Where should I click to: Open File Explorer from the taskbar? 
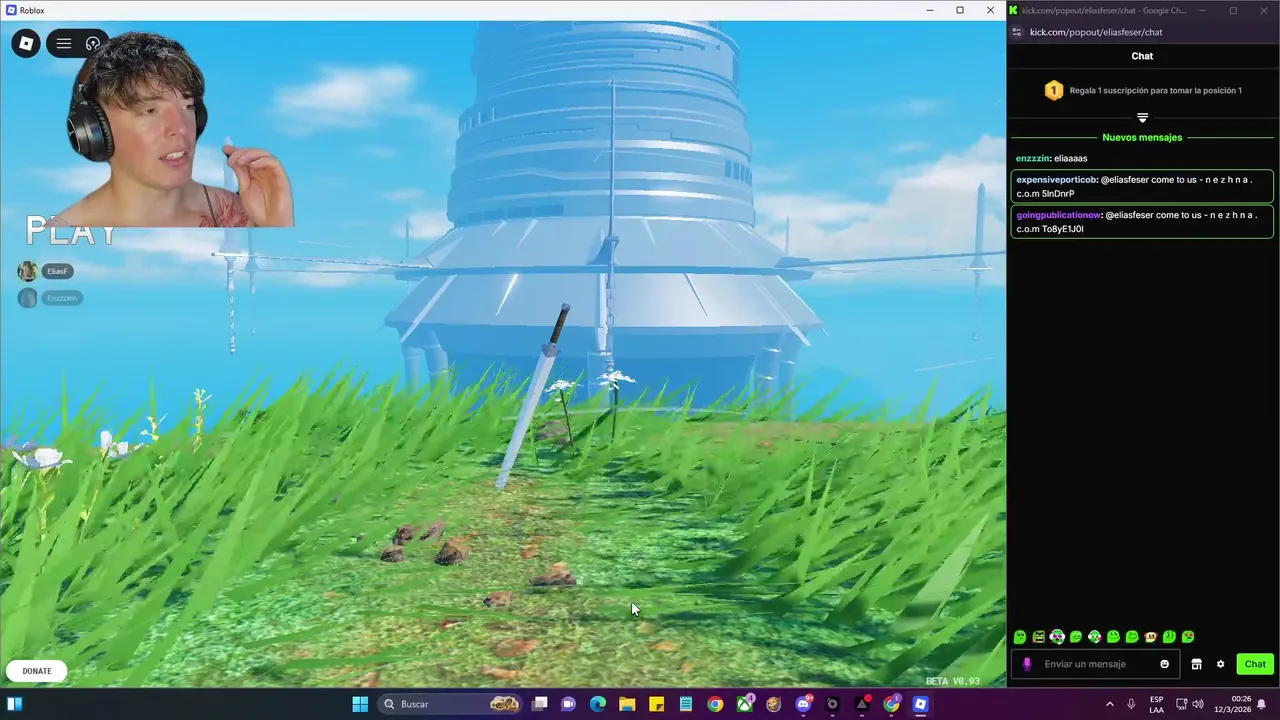click(627, 704)
